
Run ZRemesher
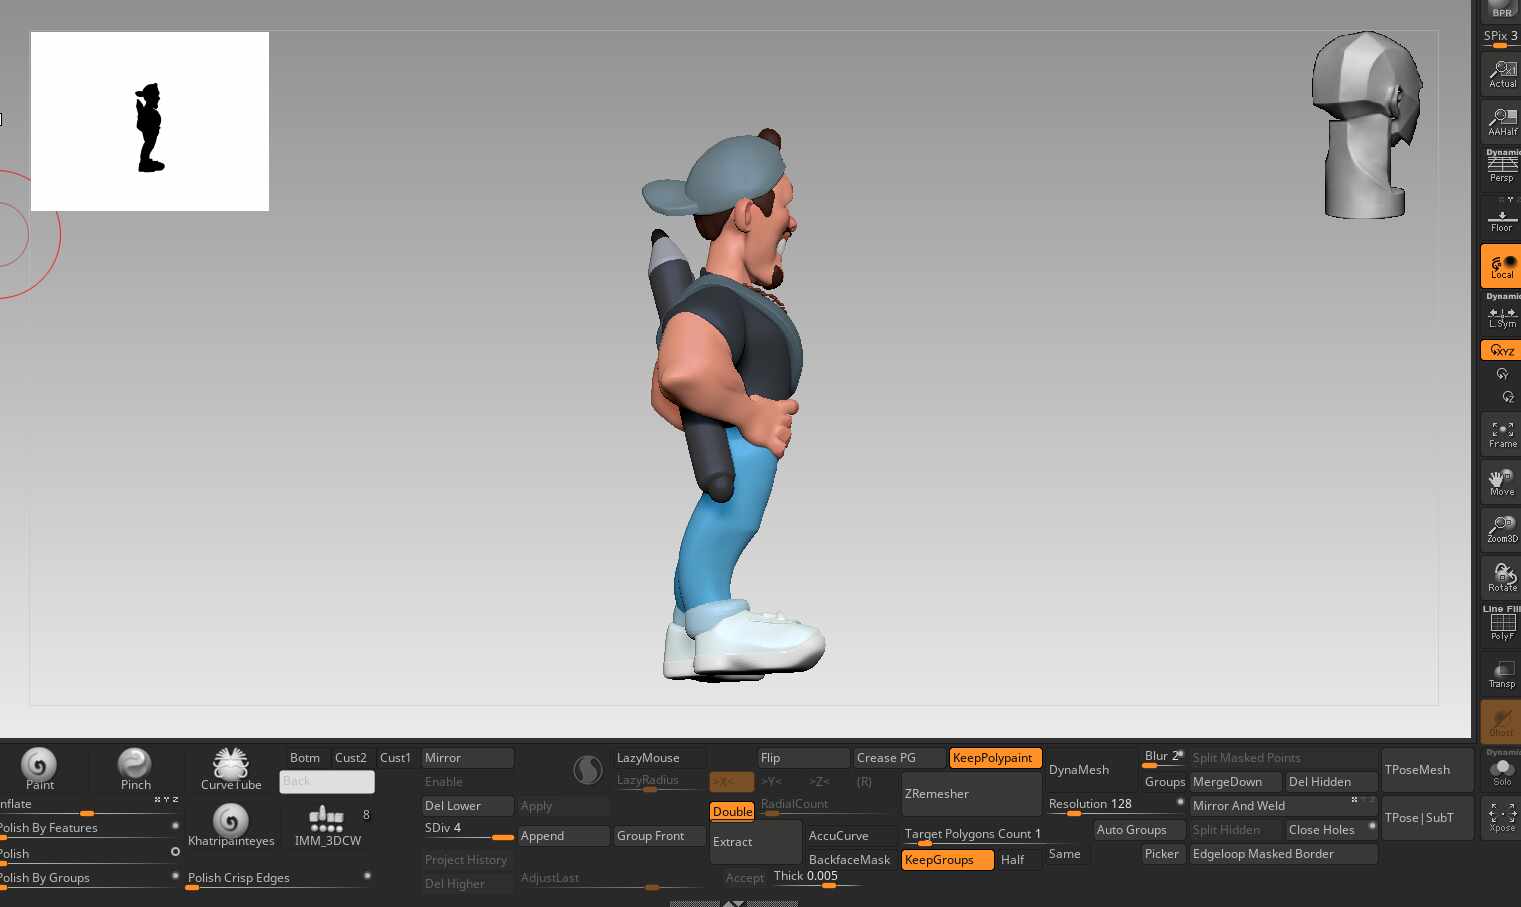[x=972, y=794]
